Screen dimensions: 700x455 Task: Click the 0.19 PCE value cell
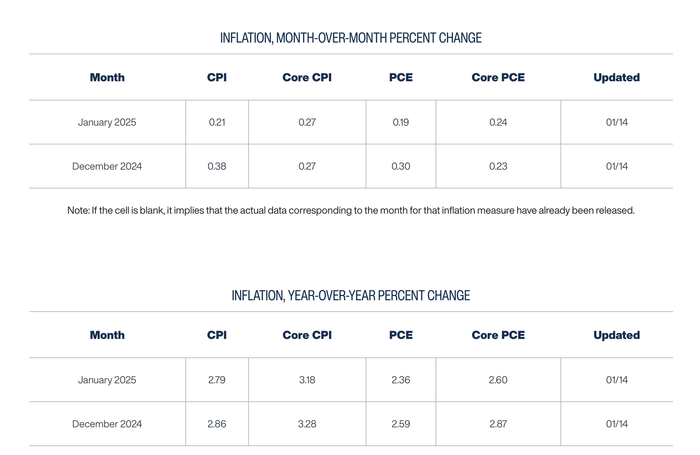400,123
